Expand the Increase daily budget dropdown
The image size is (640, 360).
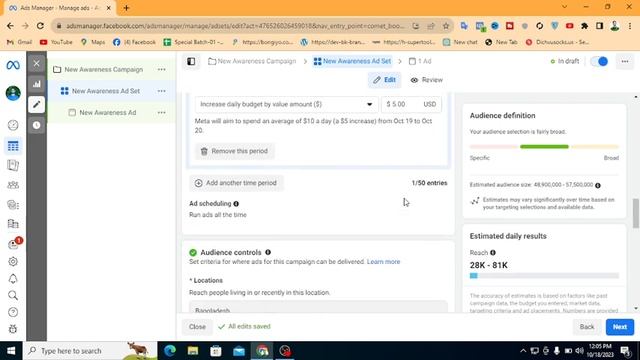(286, 104)
